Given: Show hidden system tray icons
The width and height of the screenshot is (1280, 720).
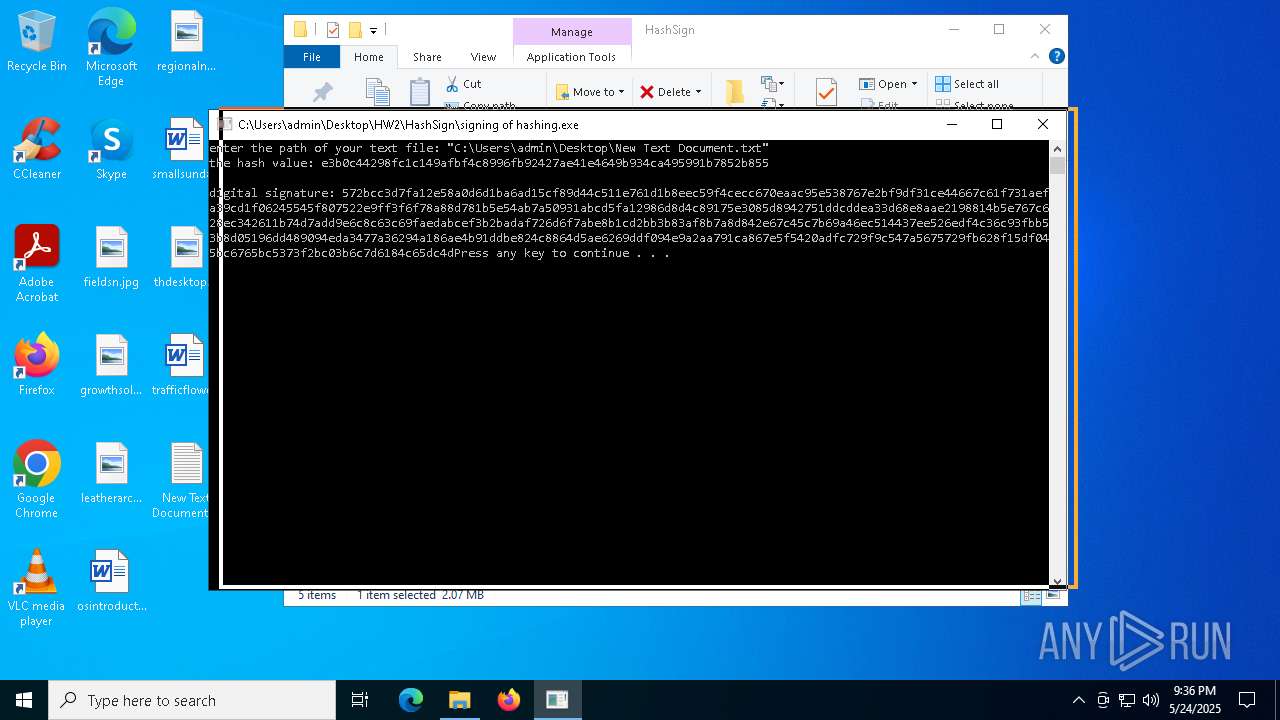Looking at the screenshot, I should tap(1078, 700).
